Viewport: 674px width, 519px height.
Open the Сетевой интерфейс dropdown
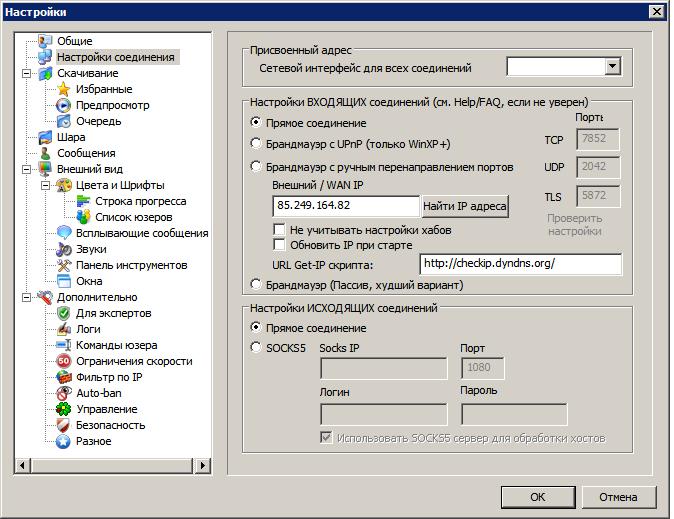coord(612,67)
